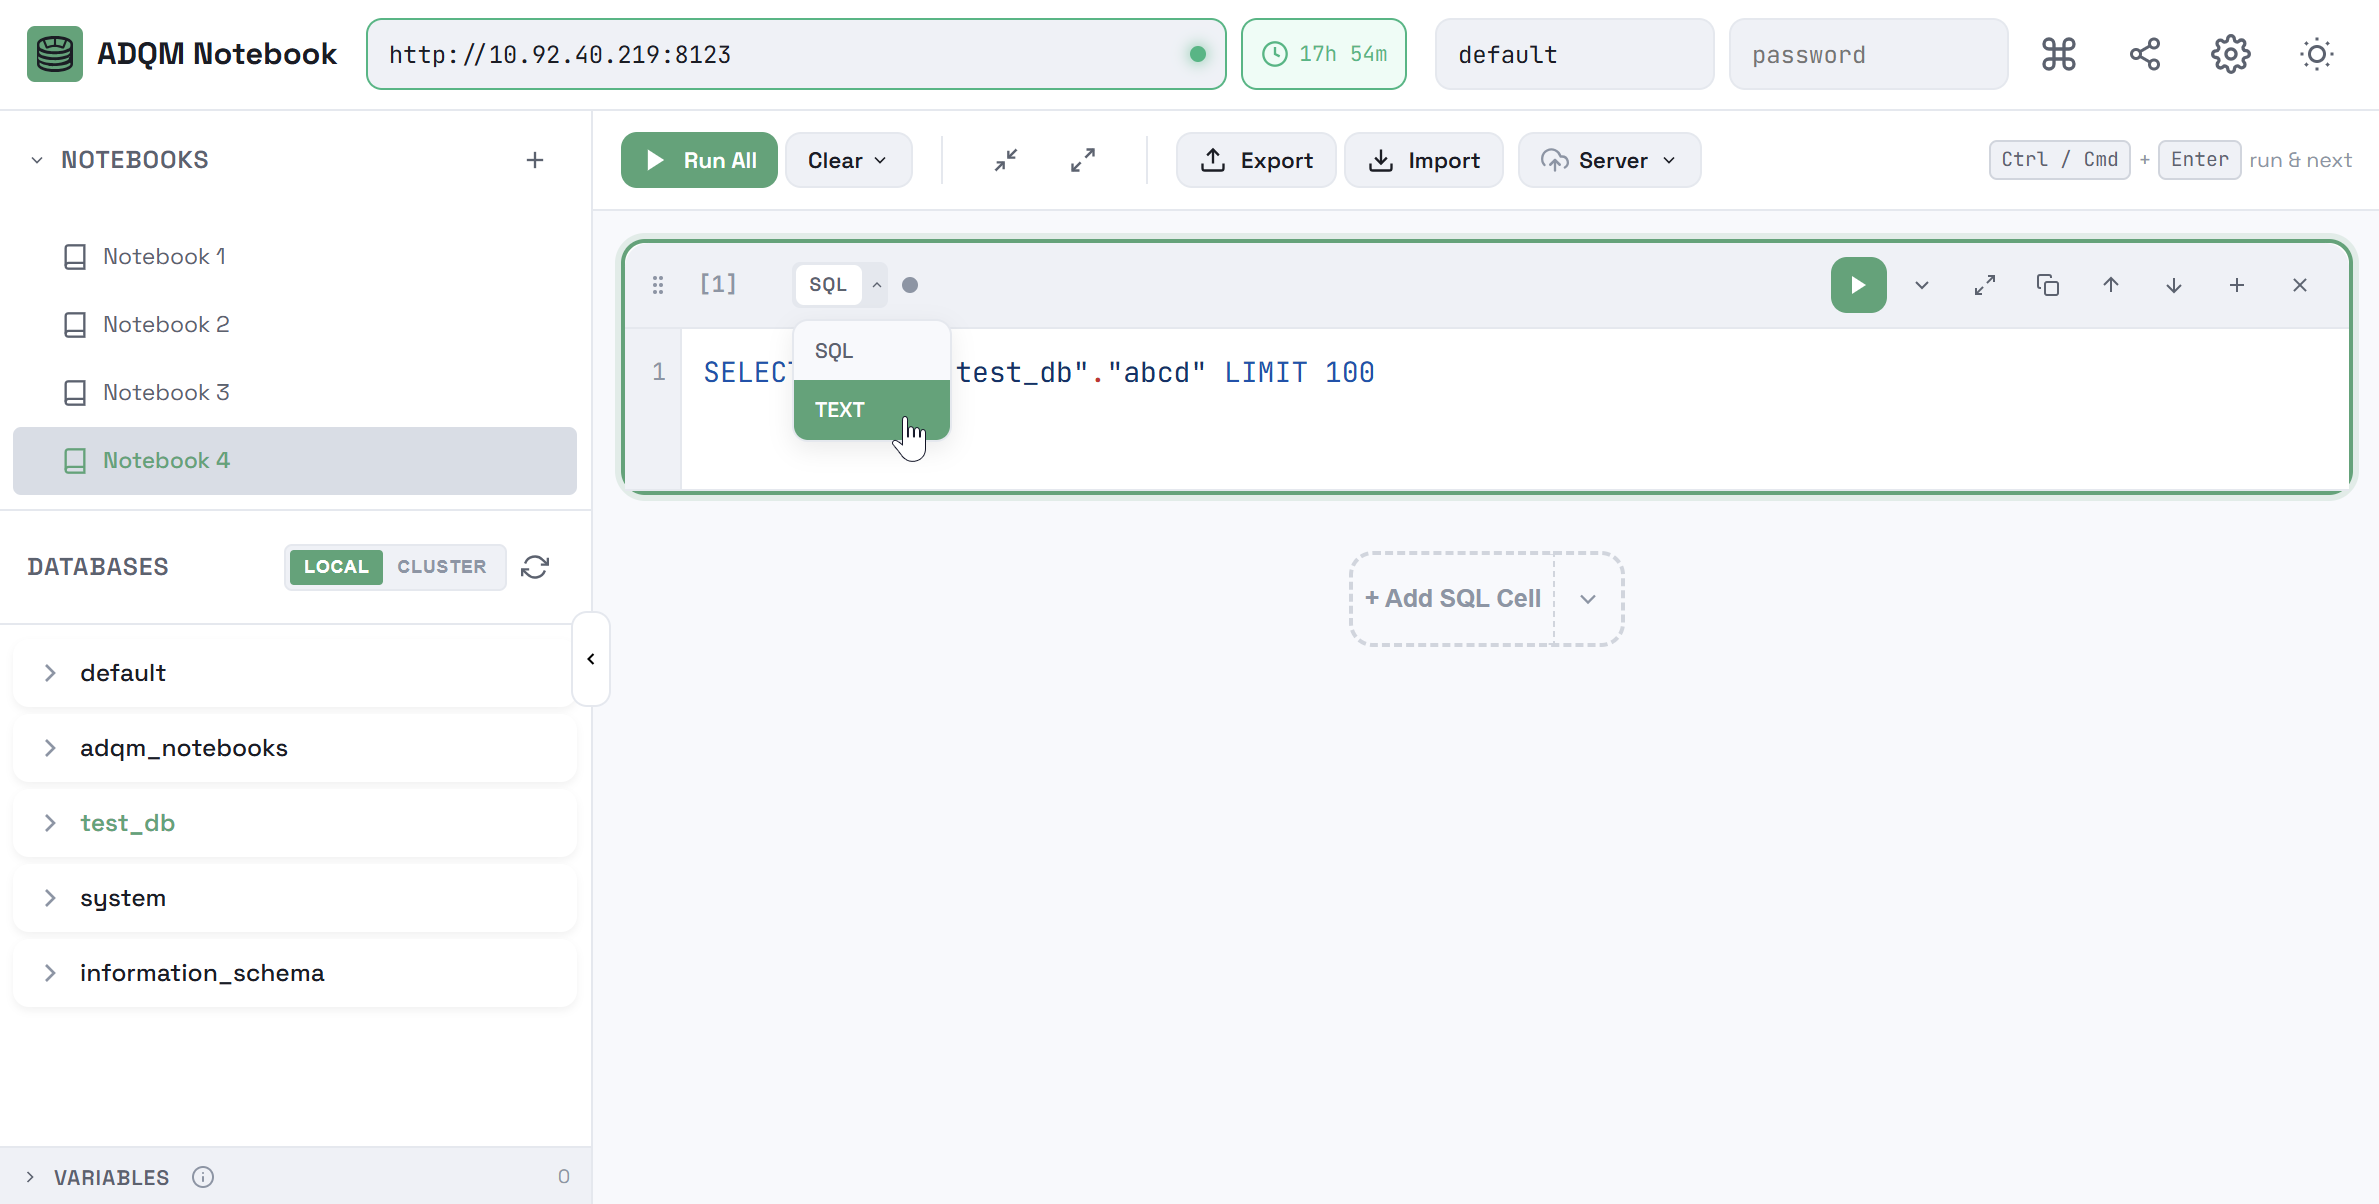Open the share icon in header

point(2144,54)
